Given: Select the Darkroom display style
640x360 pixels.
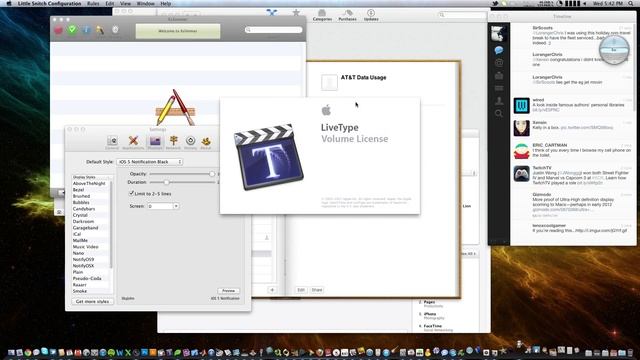Looking at the screenshot, I should tap(83, 222).
